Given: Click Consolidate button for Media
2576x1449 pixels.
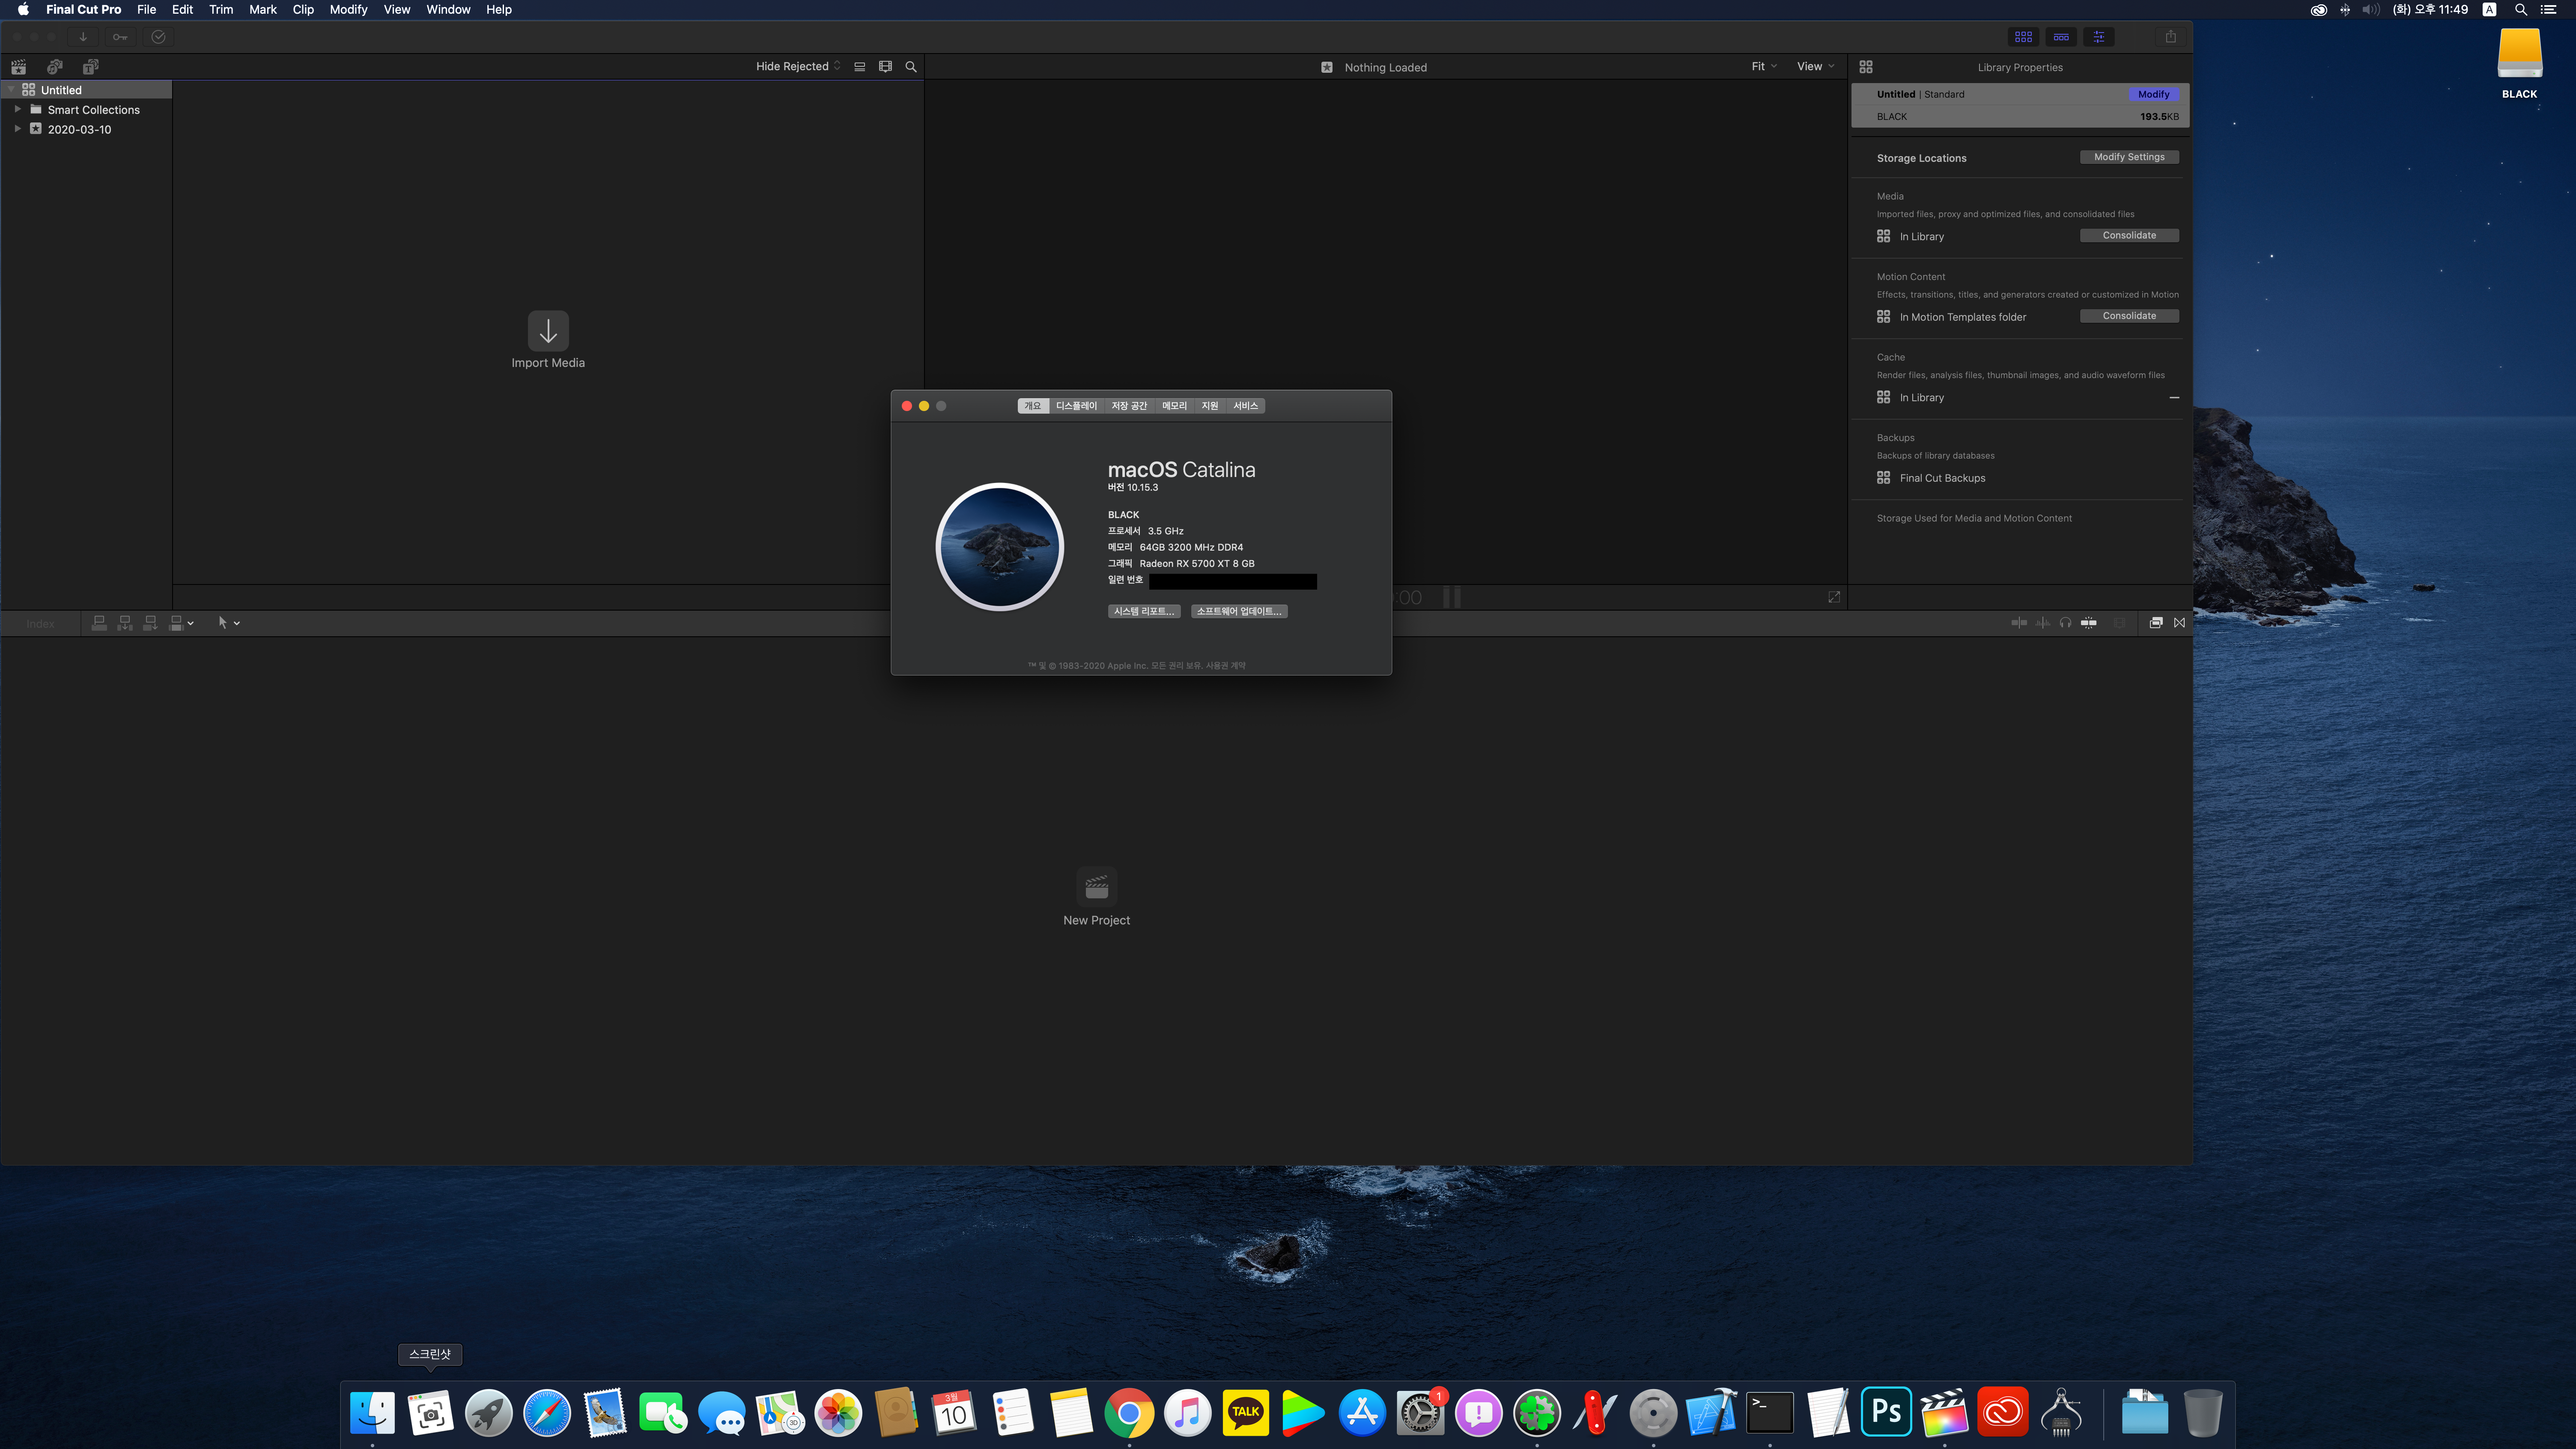Looking at the screenshot, I should (2129, 235).
